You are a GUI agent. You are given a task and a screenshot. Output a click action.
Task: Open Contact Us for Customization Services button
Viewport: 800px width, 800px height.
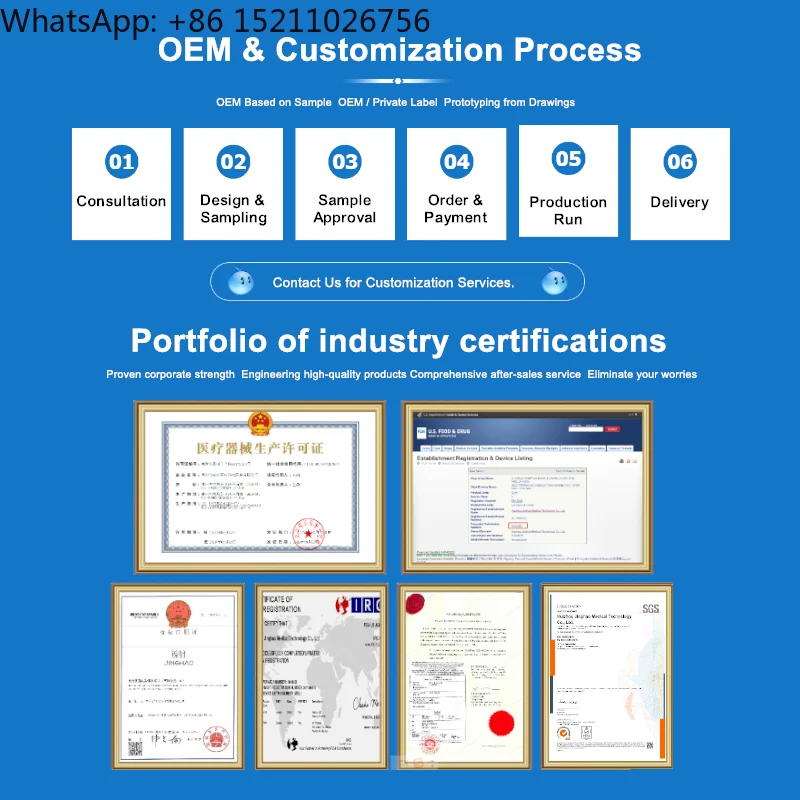tap(397, 282)
